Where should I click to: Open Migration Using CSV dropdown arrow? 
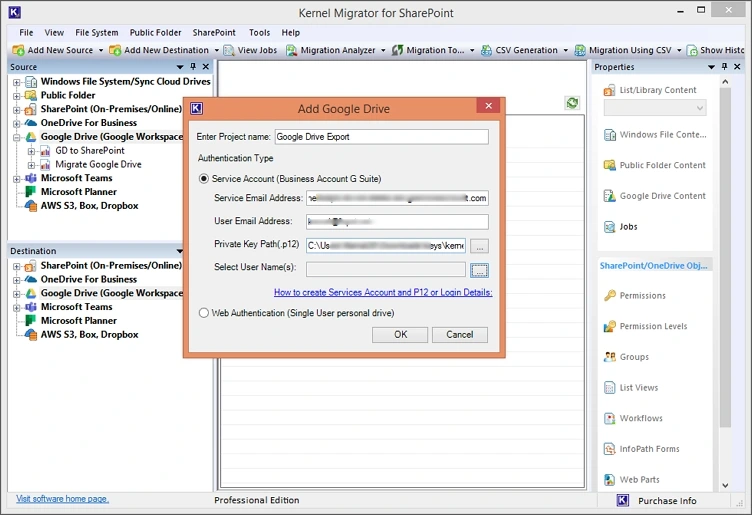[x=679, y=50]
